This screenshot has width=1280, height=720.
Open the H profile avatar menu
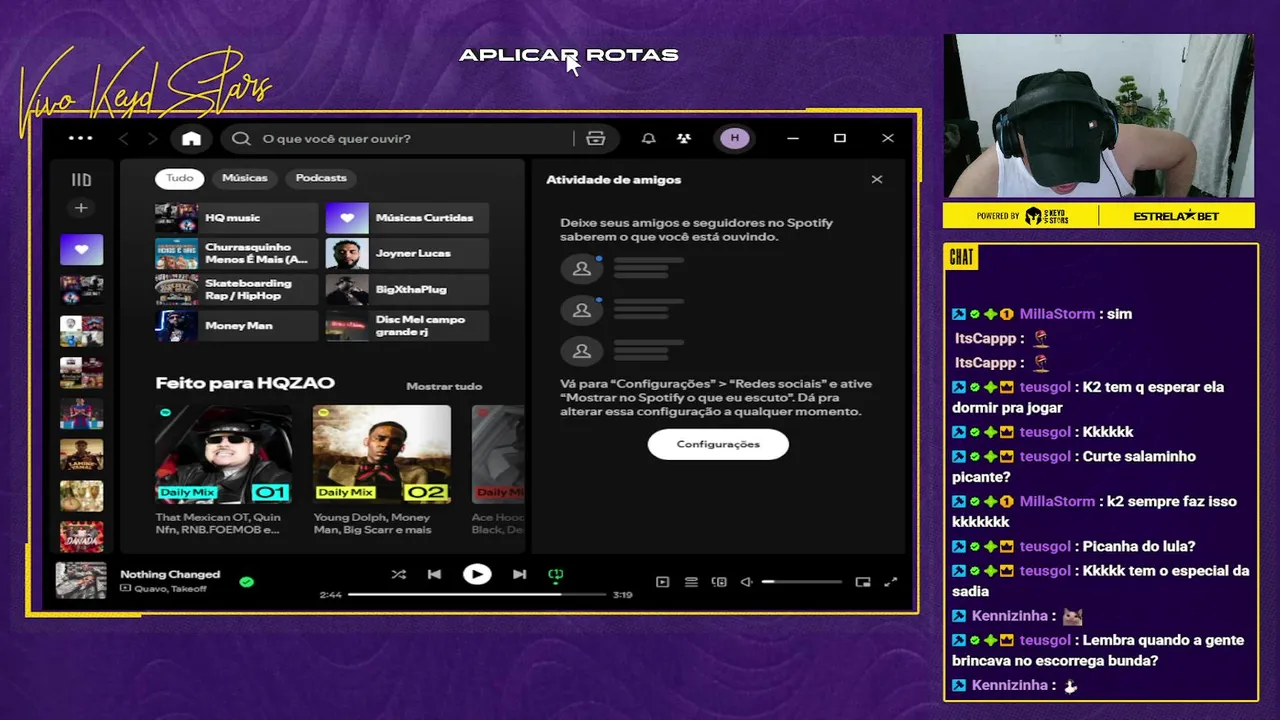point(735,139)
